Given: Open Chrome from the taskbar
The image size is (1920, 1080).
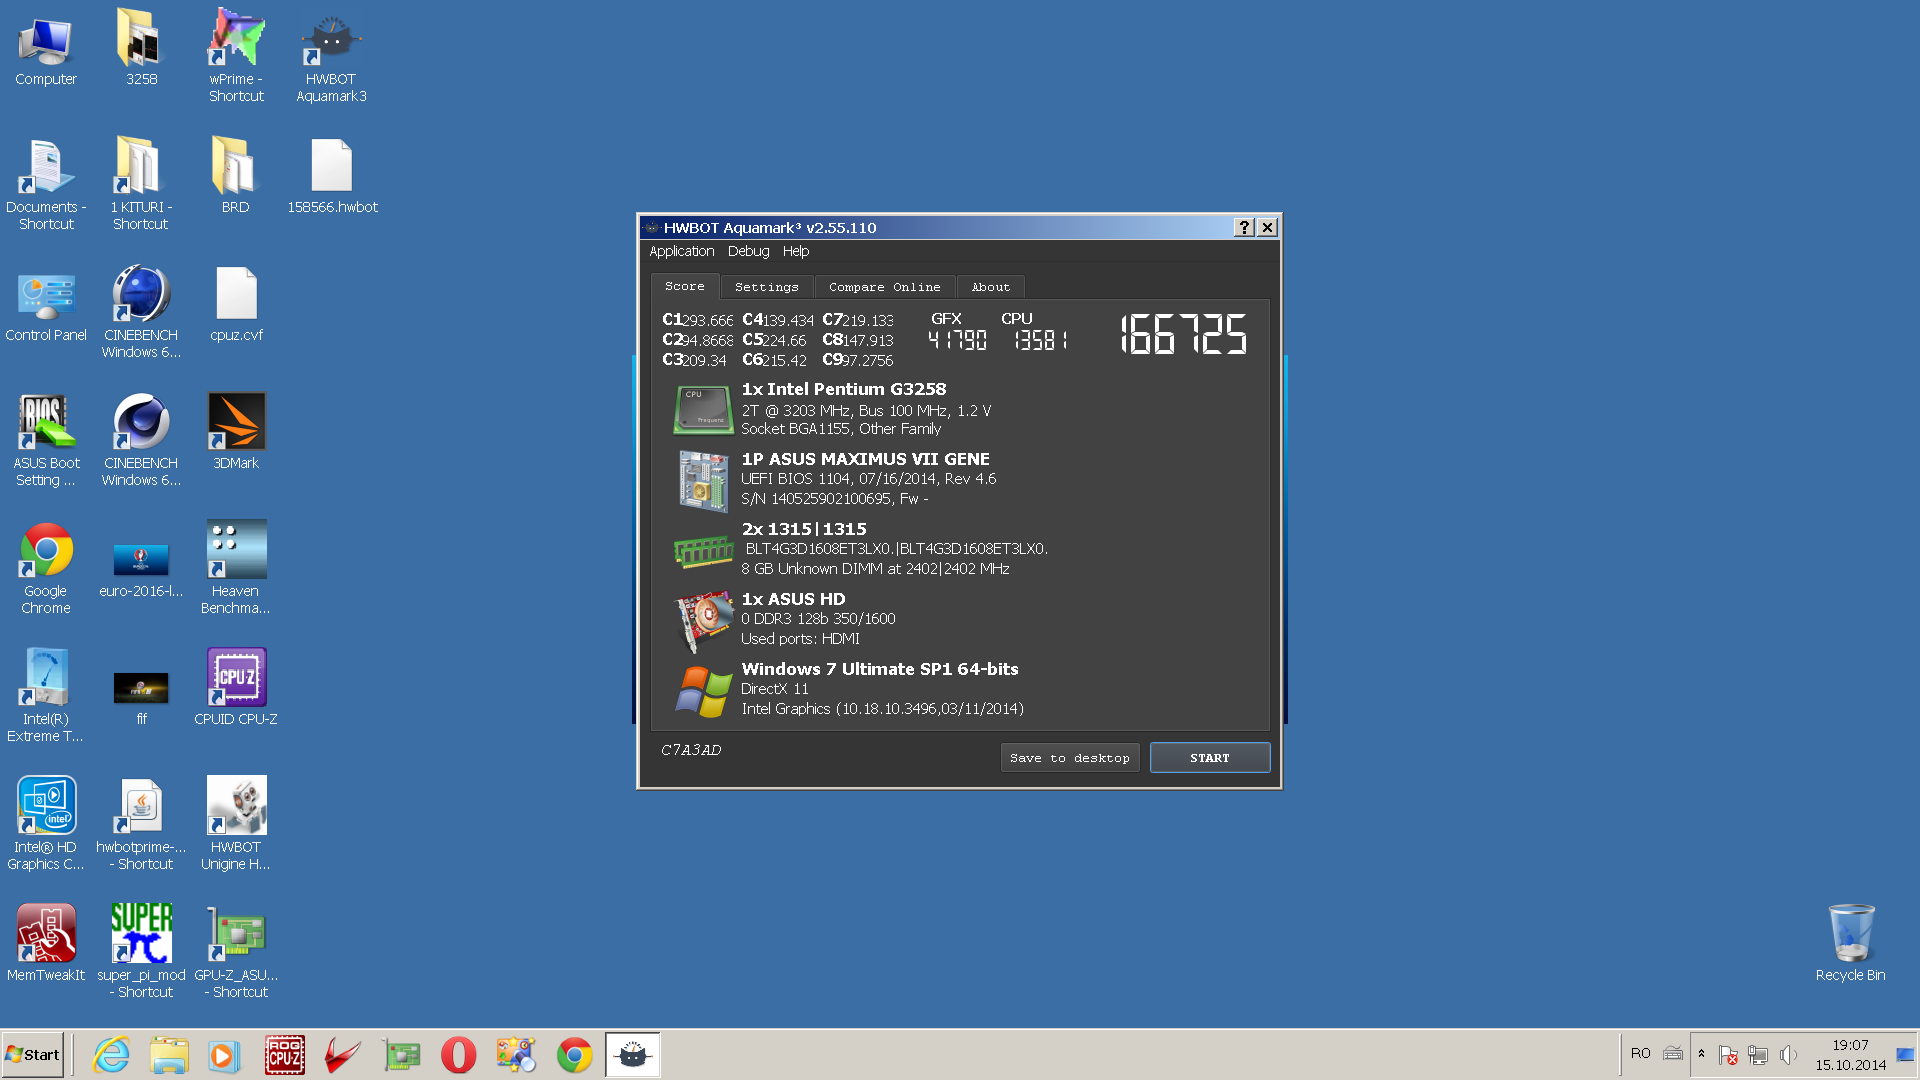Looking at the screenshot, I should click(575, 1055).
